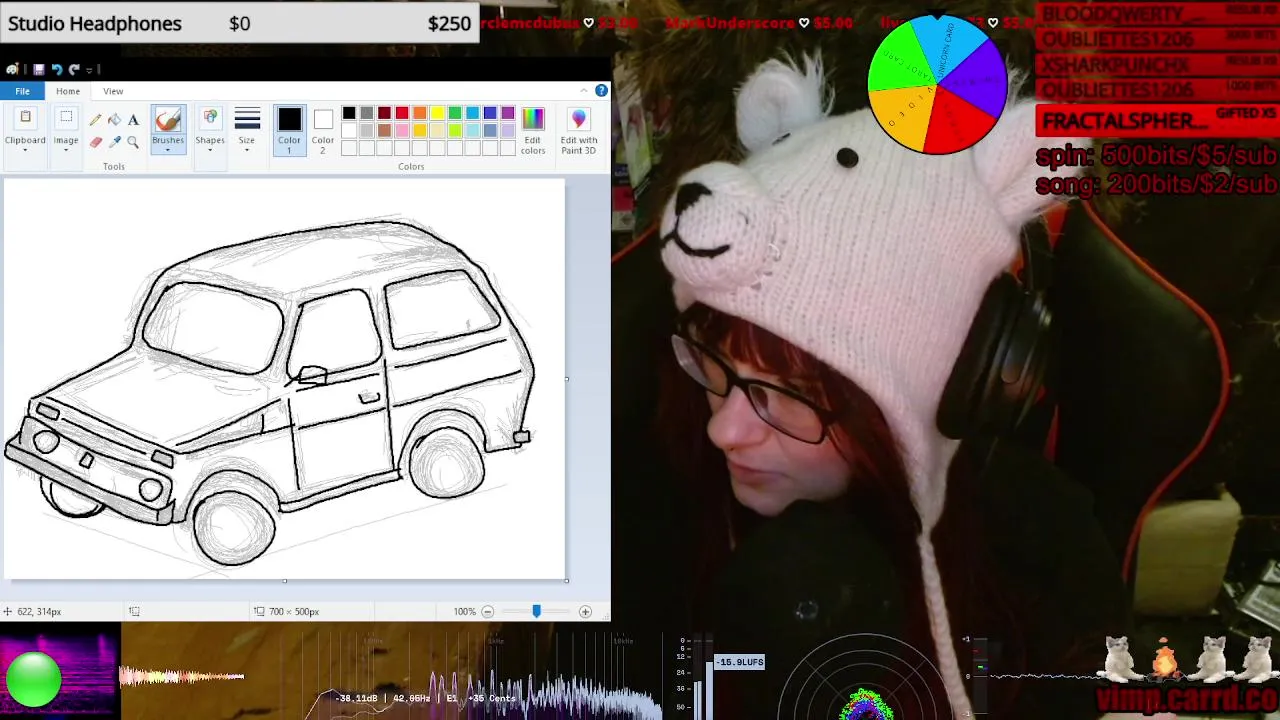Click the Brushes tool icon
The image size is (1280, 720).
click(x=168, y=120)
